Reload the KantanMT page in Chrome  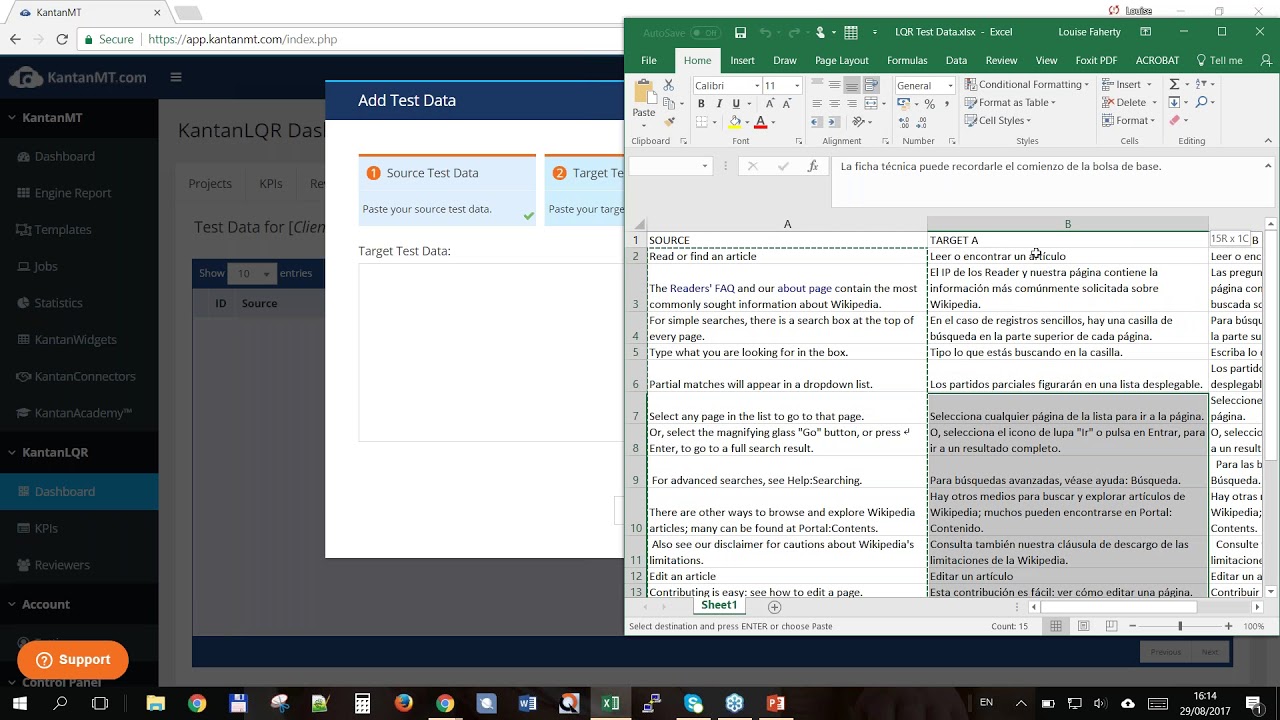(62, 39)
